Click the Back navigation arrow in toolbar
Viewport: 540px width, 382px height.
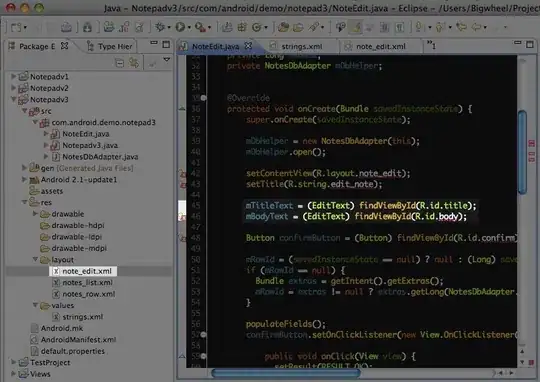pos(477,27)
